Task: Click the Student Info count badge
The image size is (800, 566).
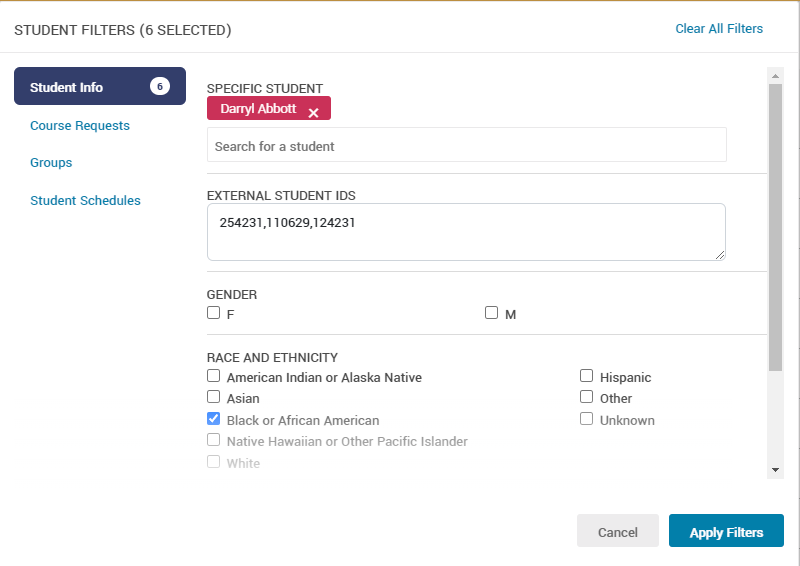Action: click(x=159, y=87)
